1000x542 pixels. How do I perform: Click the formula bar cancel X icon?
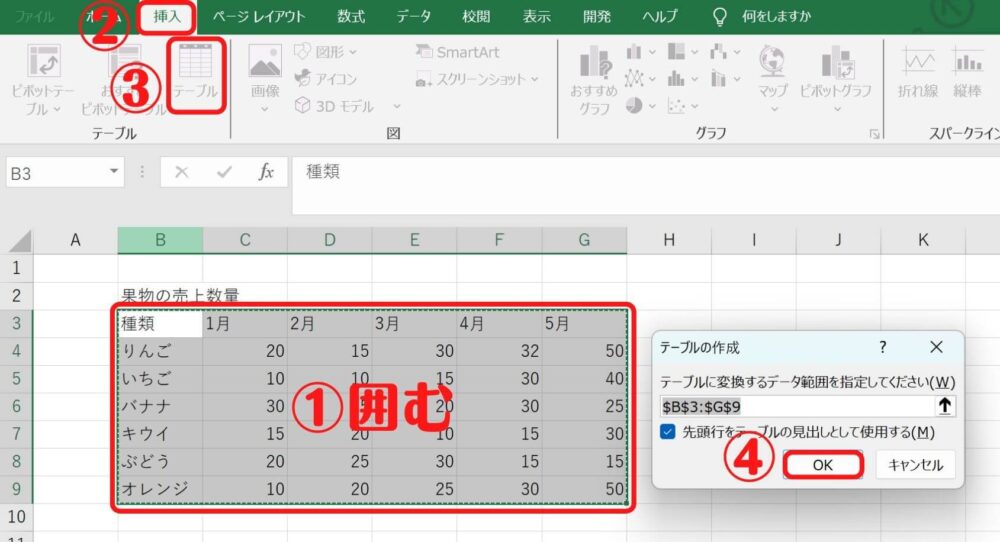[x=181, y=172]
